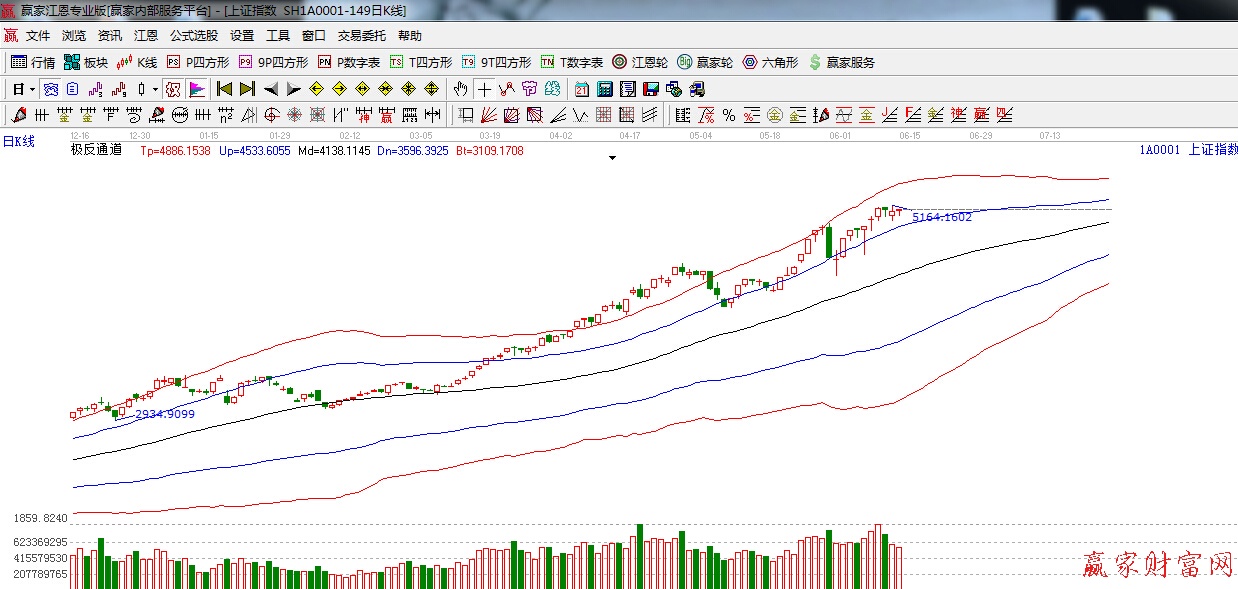Toggle the crosshair cursor tool

click(x=484, y=89)
